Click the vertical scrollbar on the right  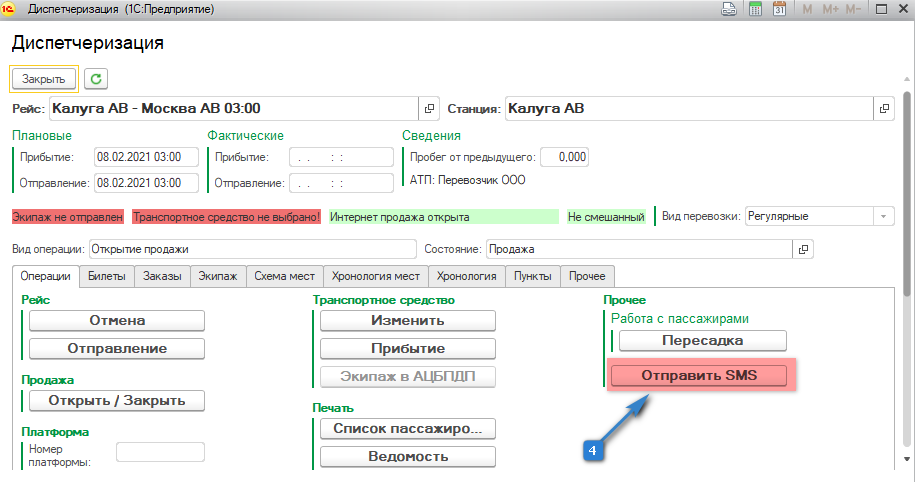[x=907, y=300]
